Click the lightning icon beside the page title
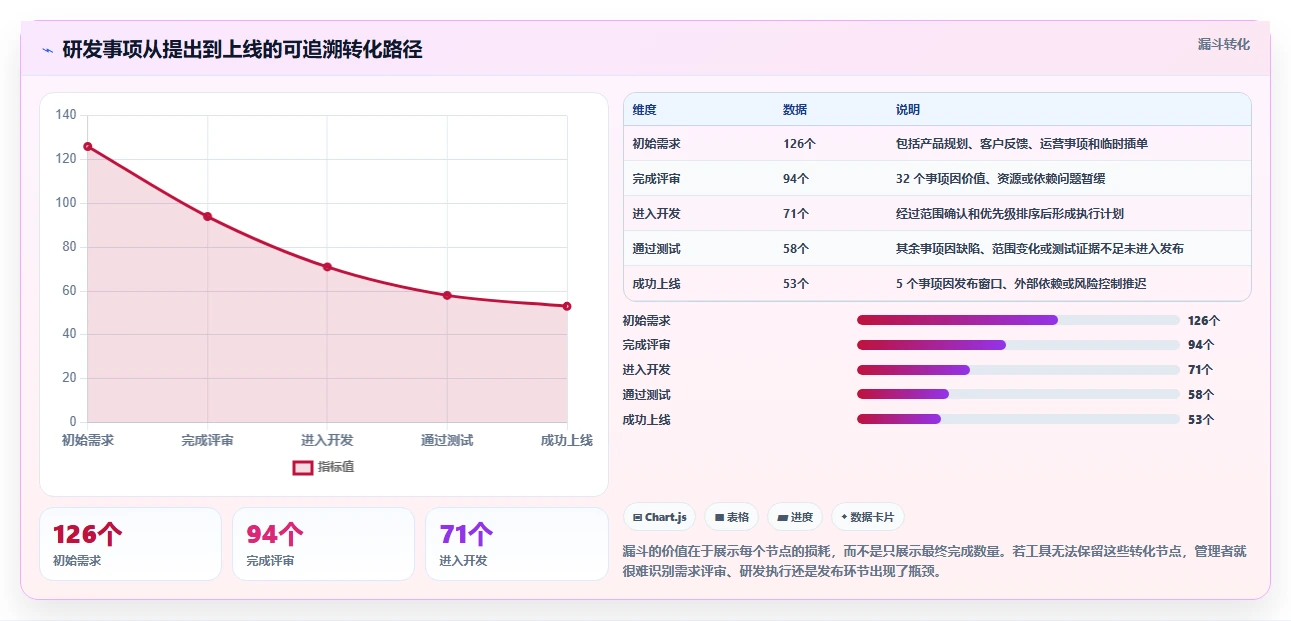This screenshot has width=1291, height=621. coord(47,50)
